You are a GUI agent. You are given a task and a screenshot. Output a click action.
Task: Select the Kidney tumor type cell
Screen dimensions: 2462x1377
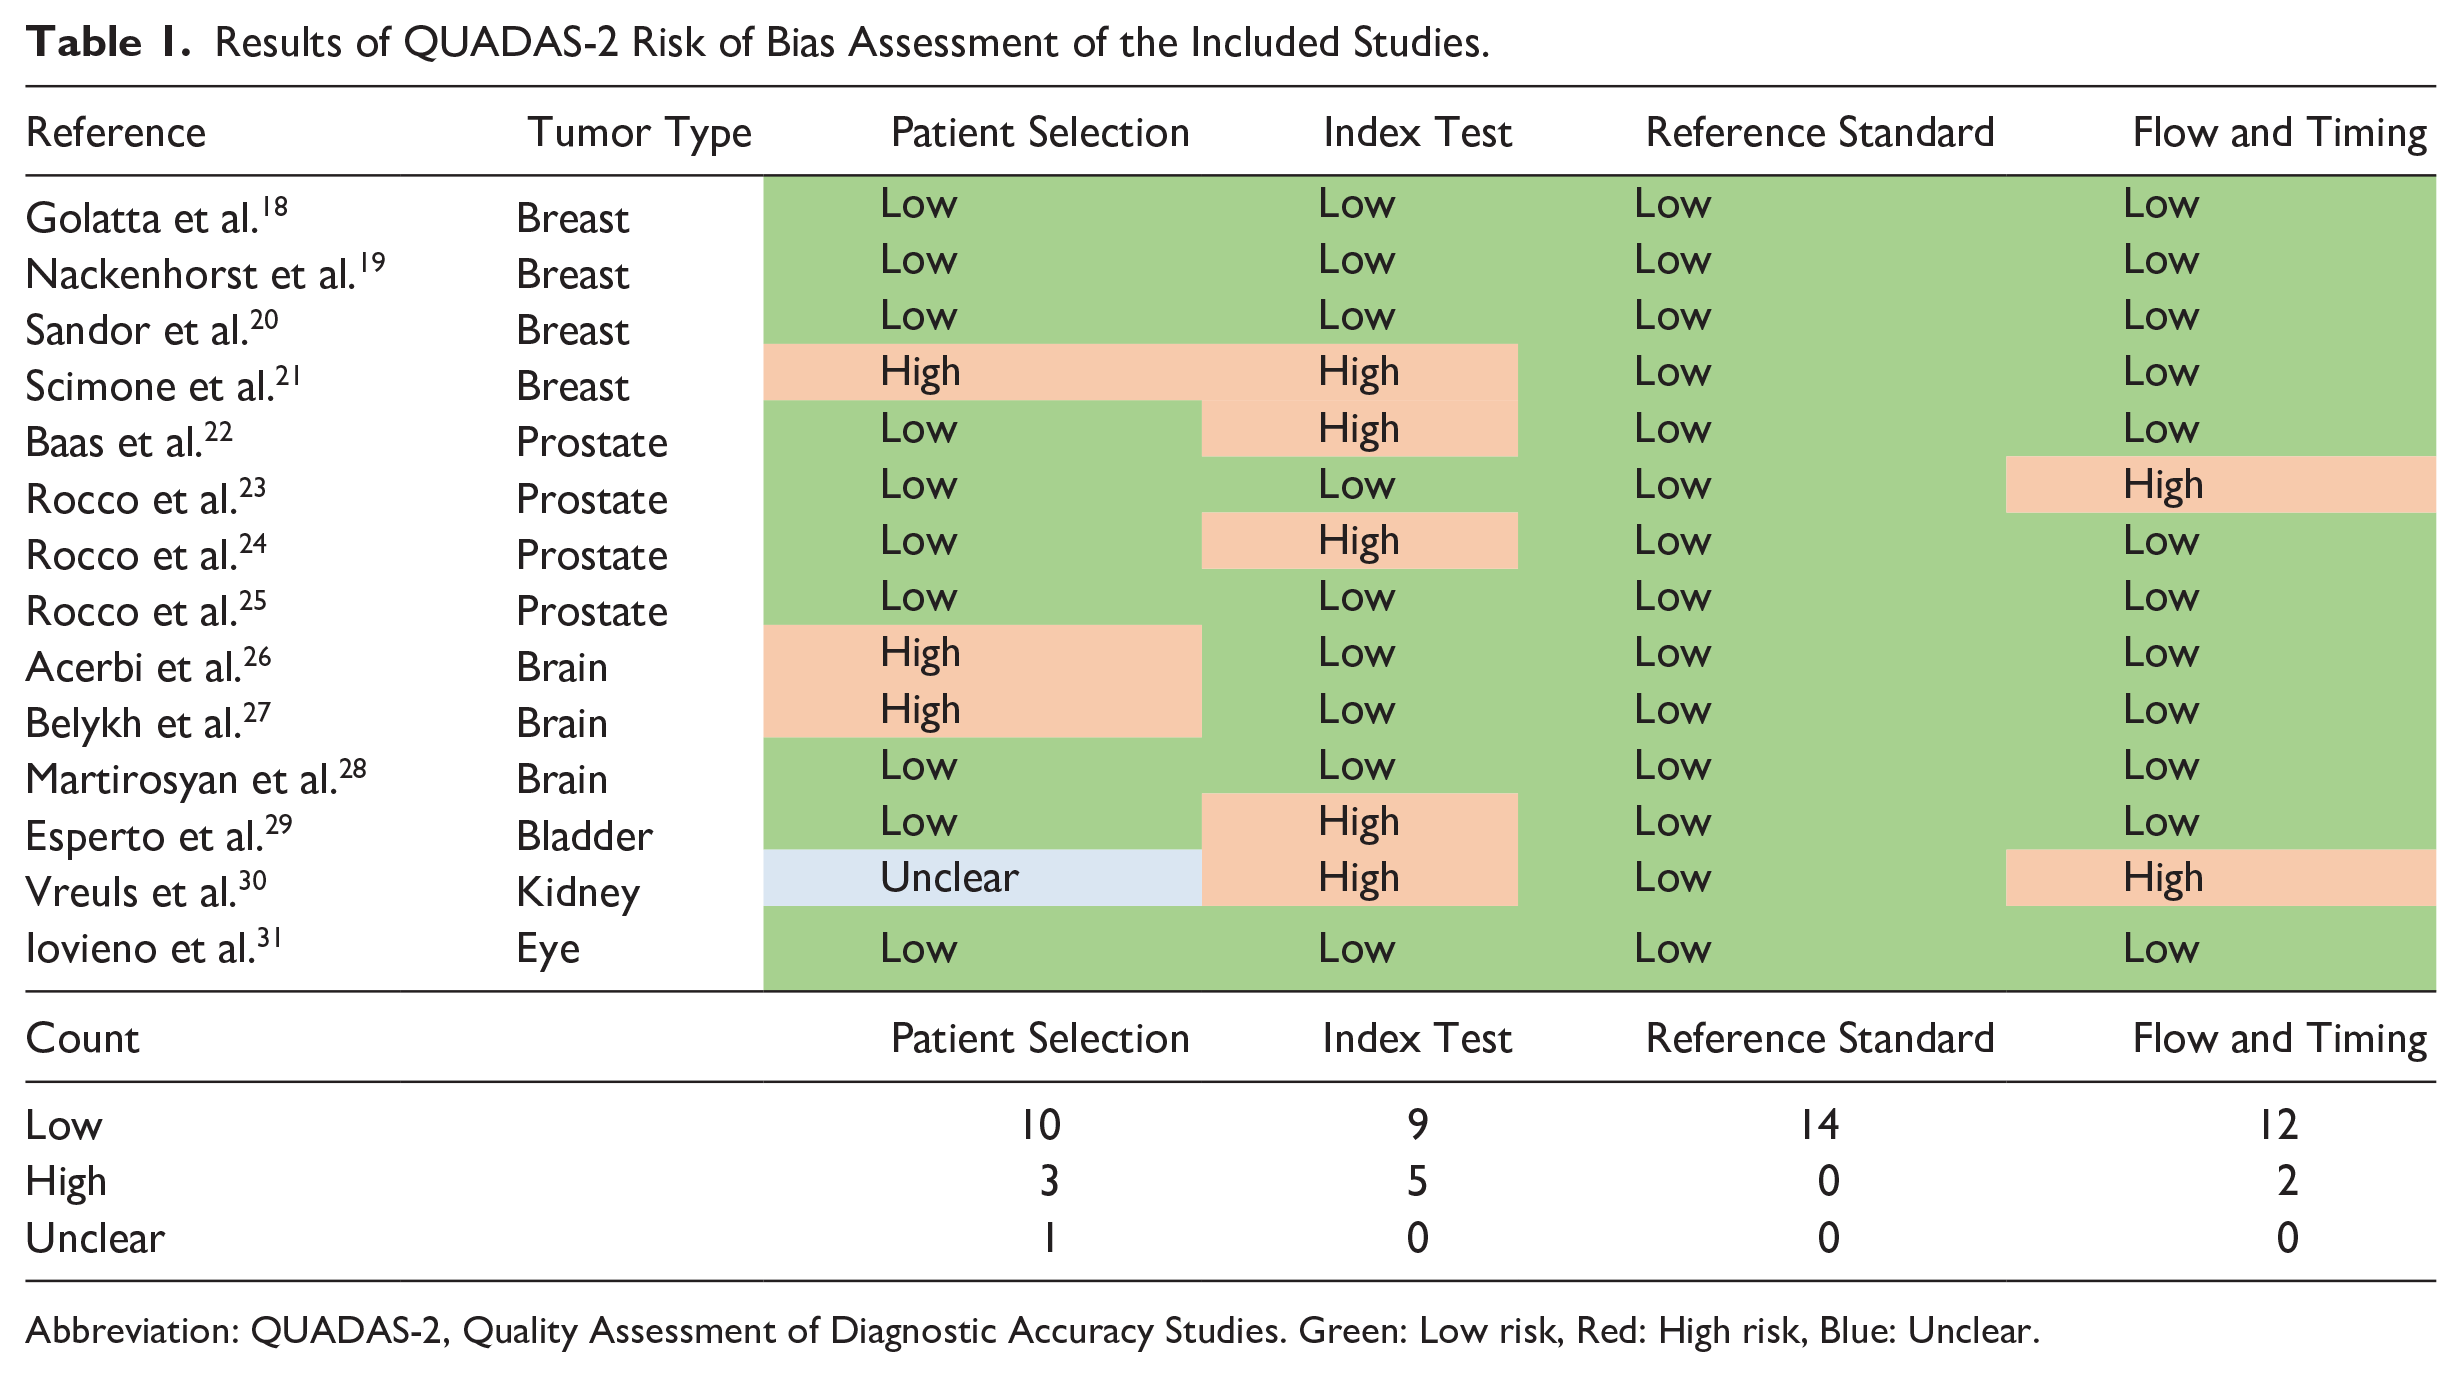point(578,892)
